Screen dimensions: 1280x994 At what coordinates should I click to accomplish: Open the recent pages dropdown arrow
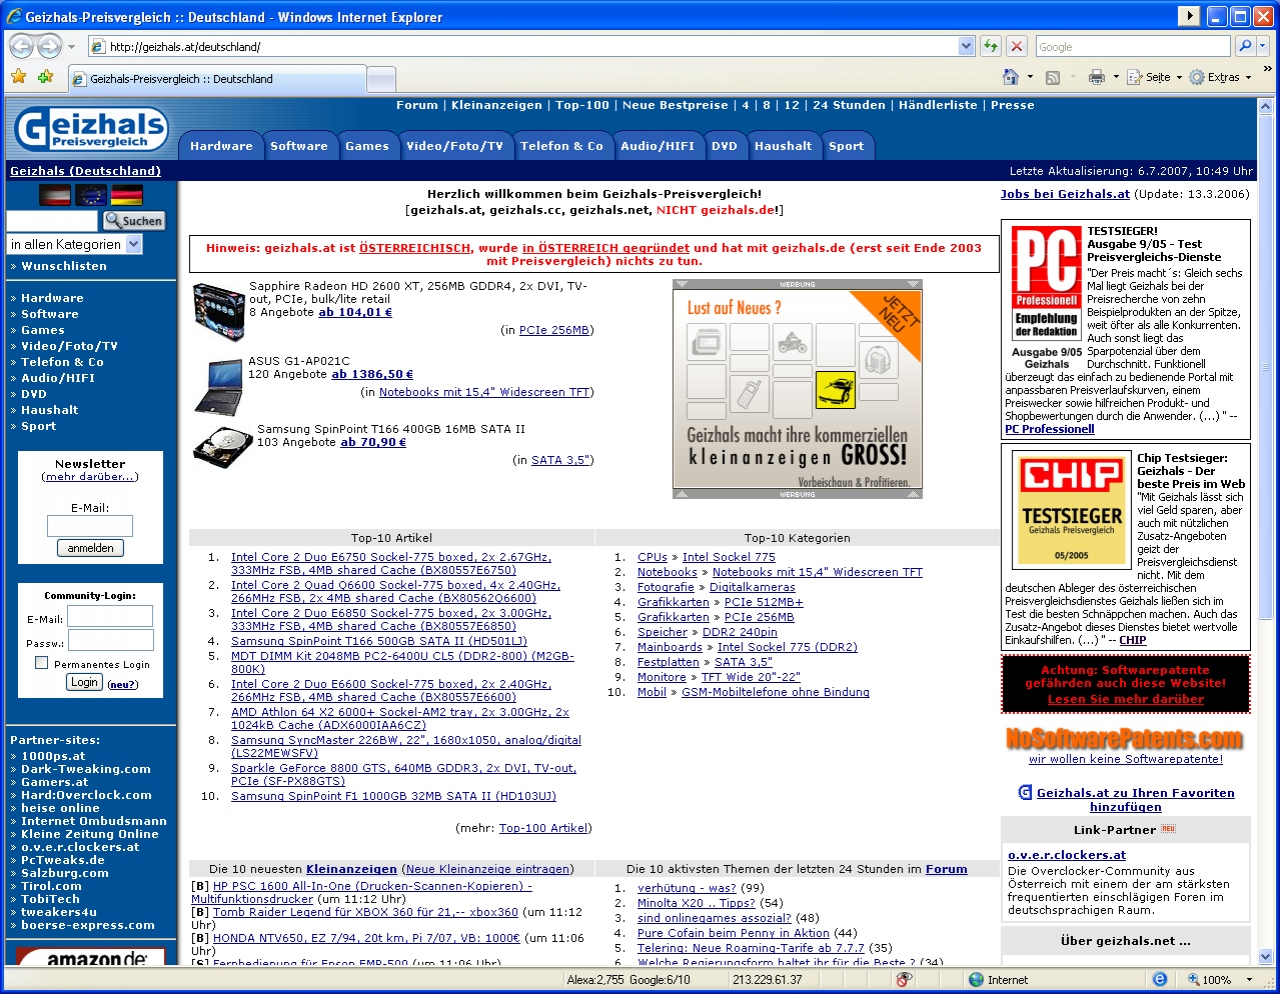pyautogui.click(x=71, y=47)
